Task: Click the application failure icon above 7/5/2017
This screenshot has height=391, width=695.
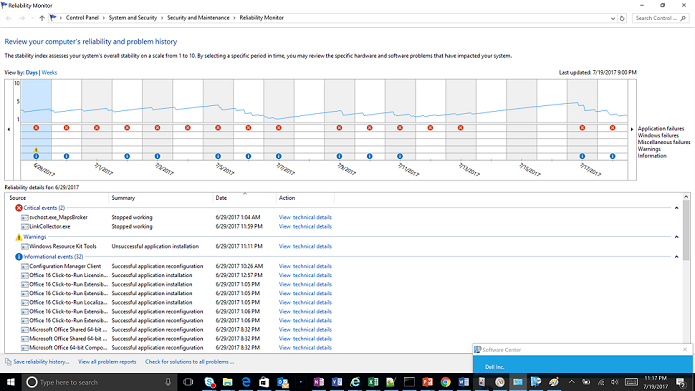Action: (218, 128)
